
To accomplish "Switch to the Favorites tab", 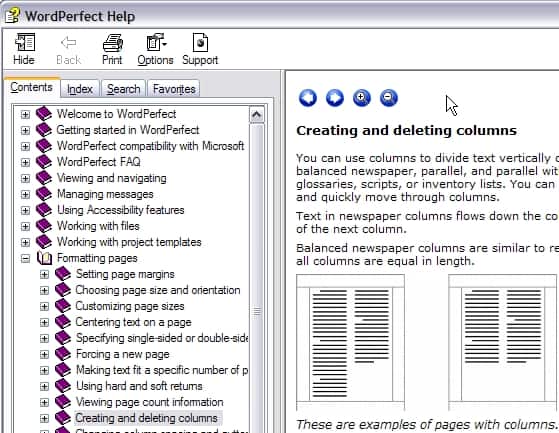I will [x=174, y=89].
